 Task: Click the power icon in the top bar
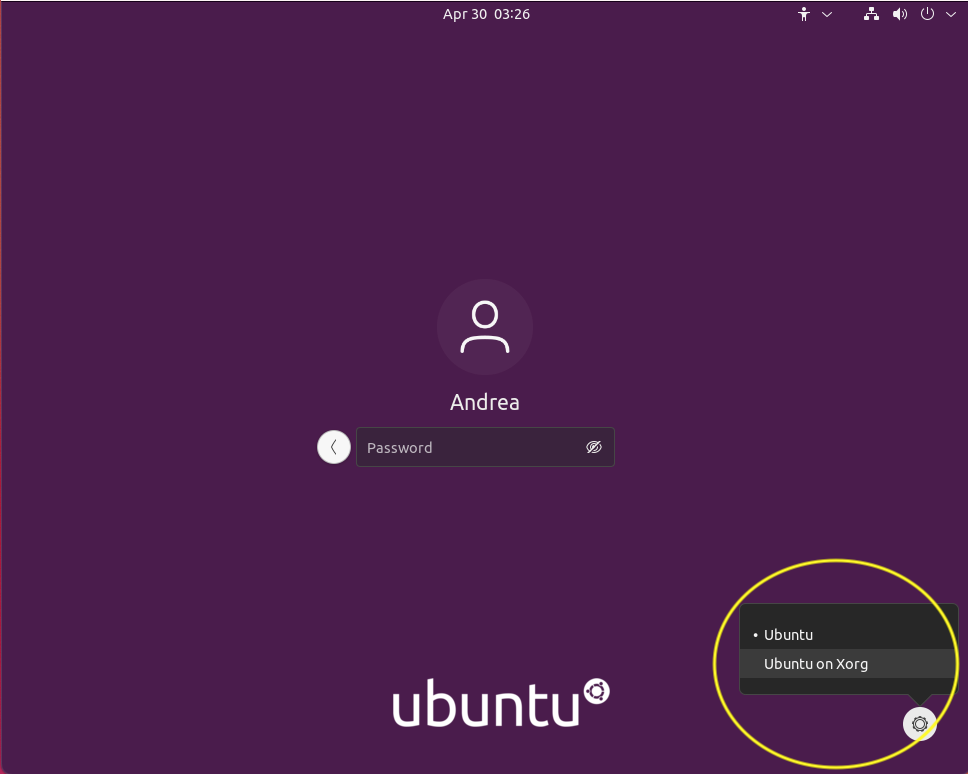pyautogui.click(x=926, y=14)
